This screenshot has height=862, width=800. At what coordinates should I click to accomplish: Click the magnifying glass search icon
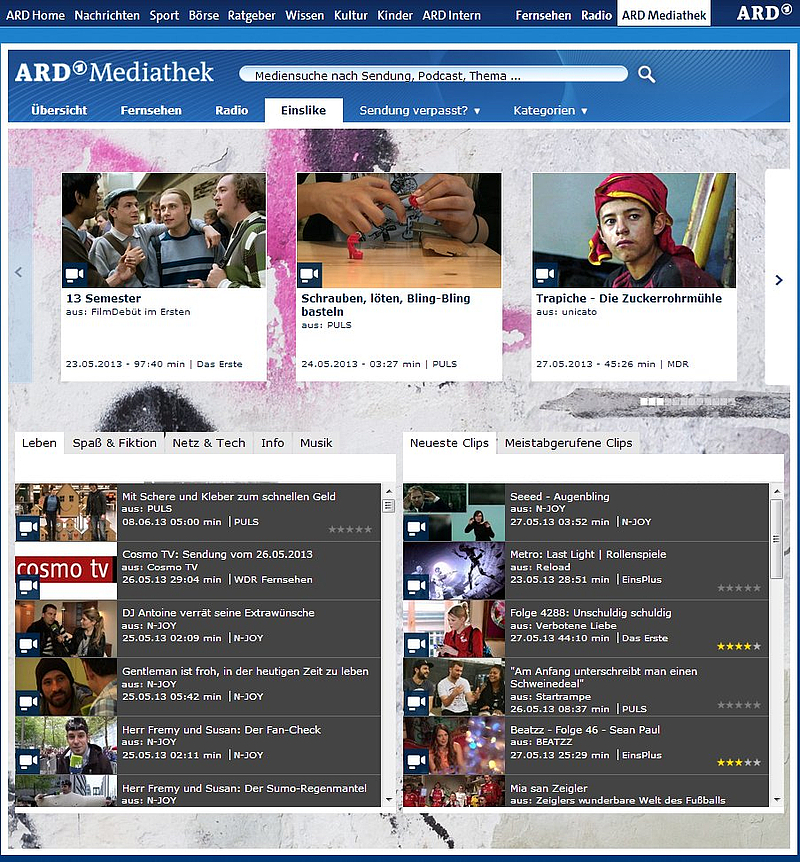tap(646, 75)
